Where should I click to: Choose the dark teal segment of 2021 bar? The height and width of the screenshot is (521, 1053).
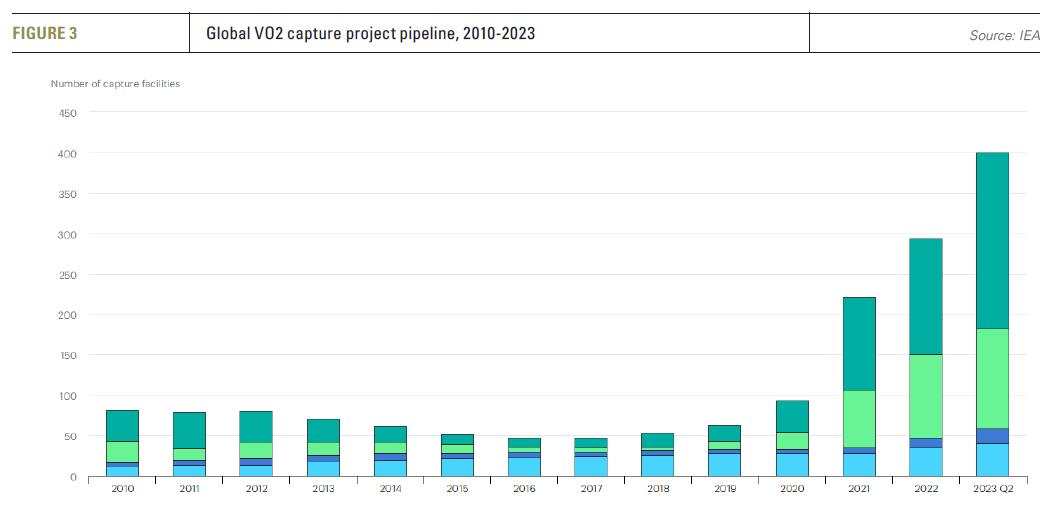coord(858,343)
